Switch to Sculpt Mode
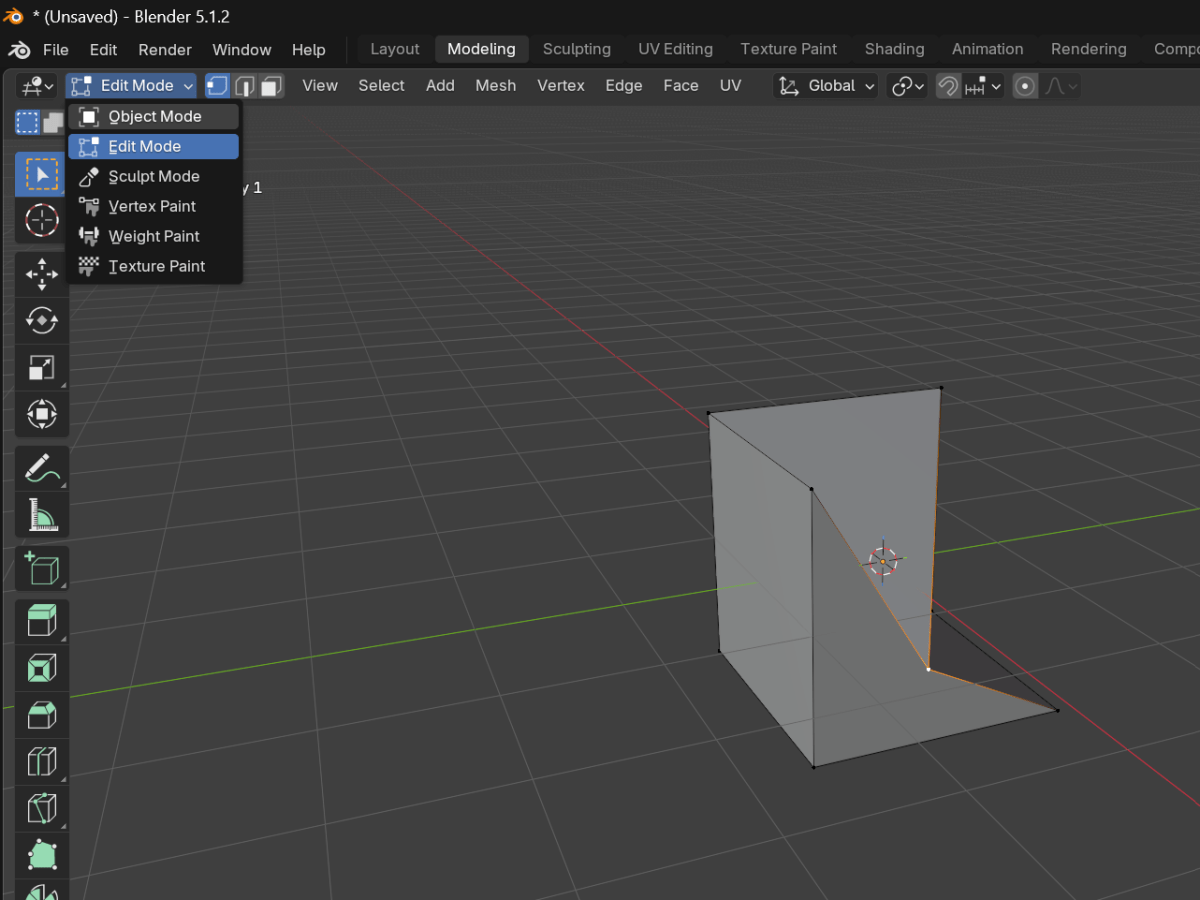 pos(153,176)
